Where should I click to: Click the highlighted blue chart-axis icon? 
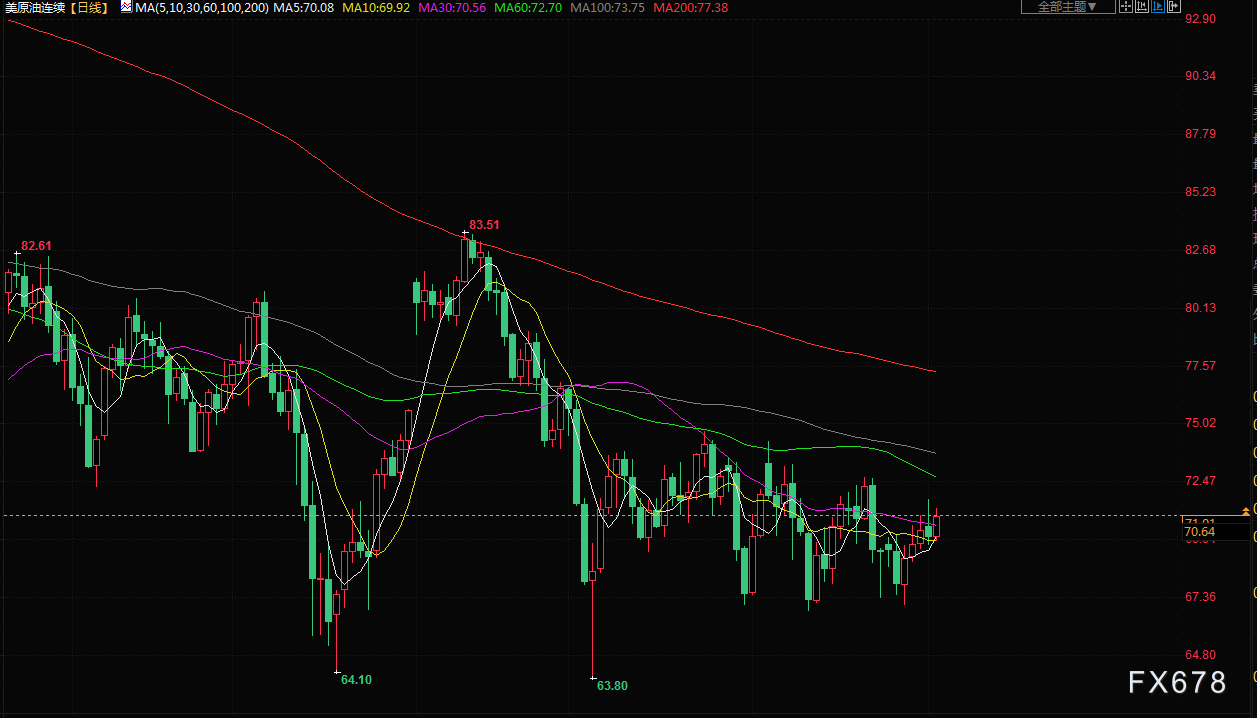1158,6
